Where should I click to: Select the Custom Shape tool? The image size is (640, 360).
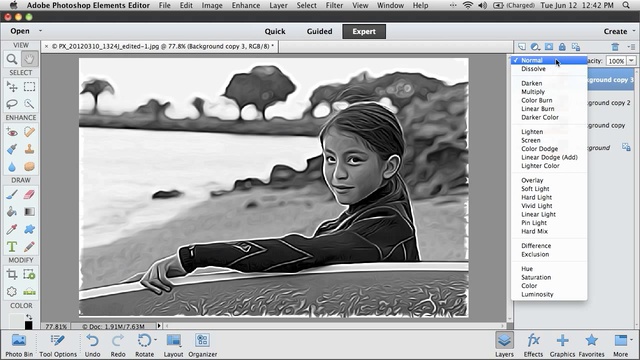[x=29, y=229]
